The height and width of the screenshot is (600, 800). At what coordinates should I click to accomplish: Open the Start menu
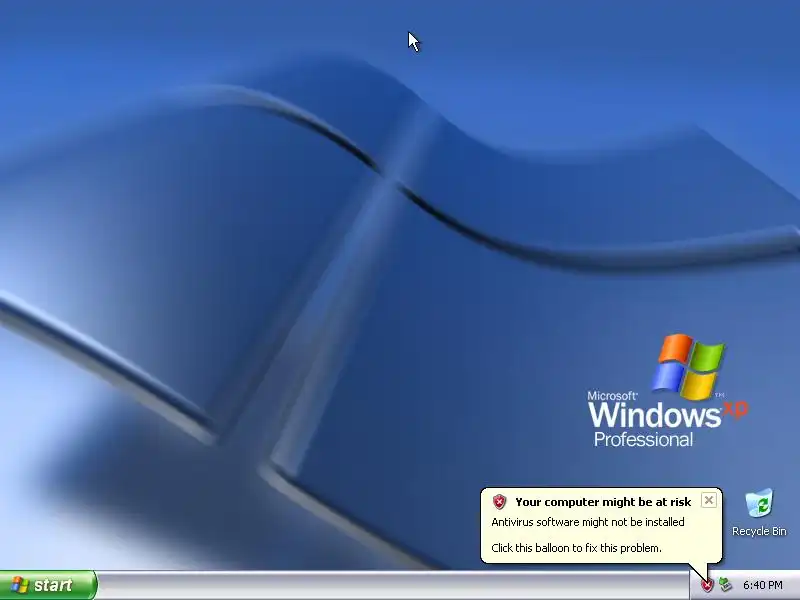[x=48, y=585]
